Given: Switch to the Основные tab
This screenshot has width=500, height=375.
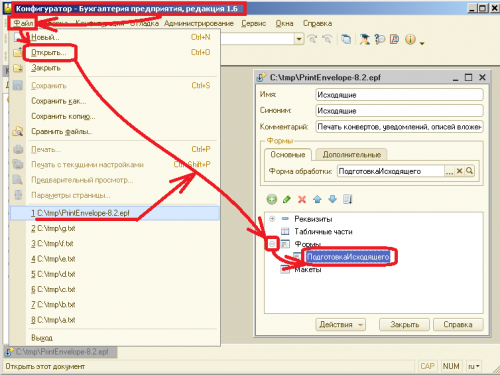Looking at the screenshot, I should point(288,155).
